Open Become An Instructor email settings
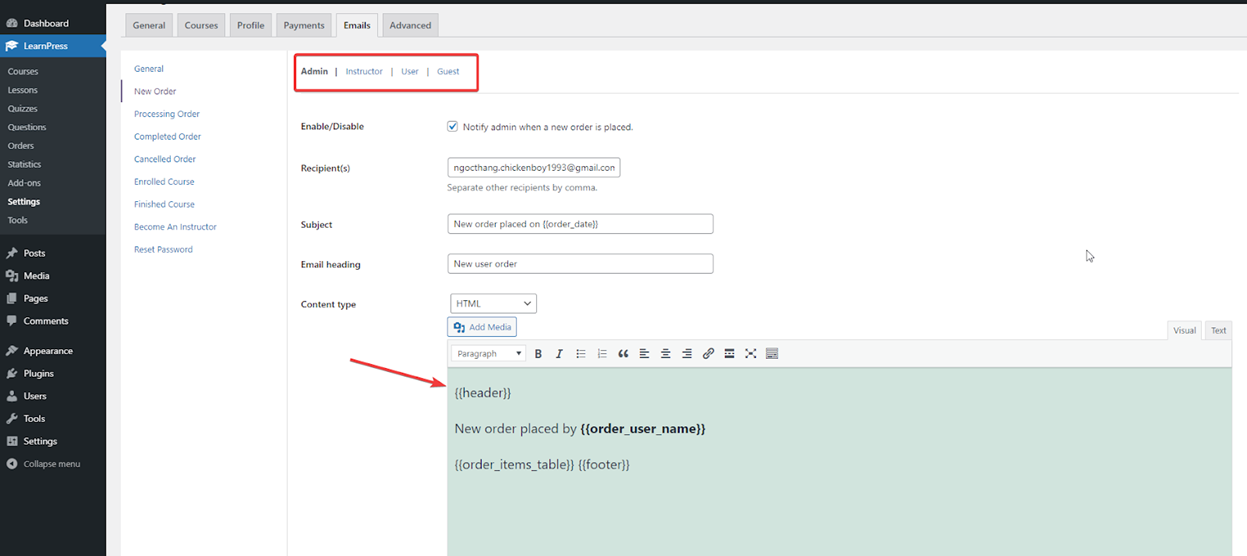The height and width of the screenshot is (556, 1247). point(175,227)
